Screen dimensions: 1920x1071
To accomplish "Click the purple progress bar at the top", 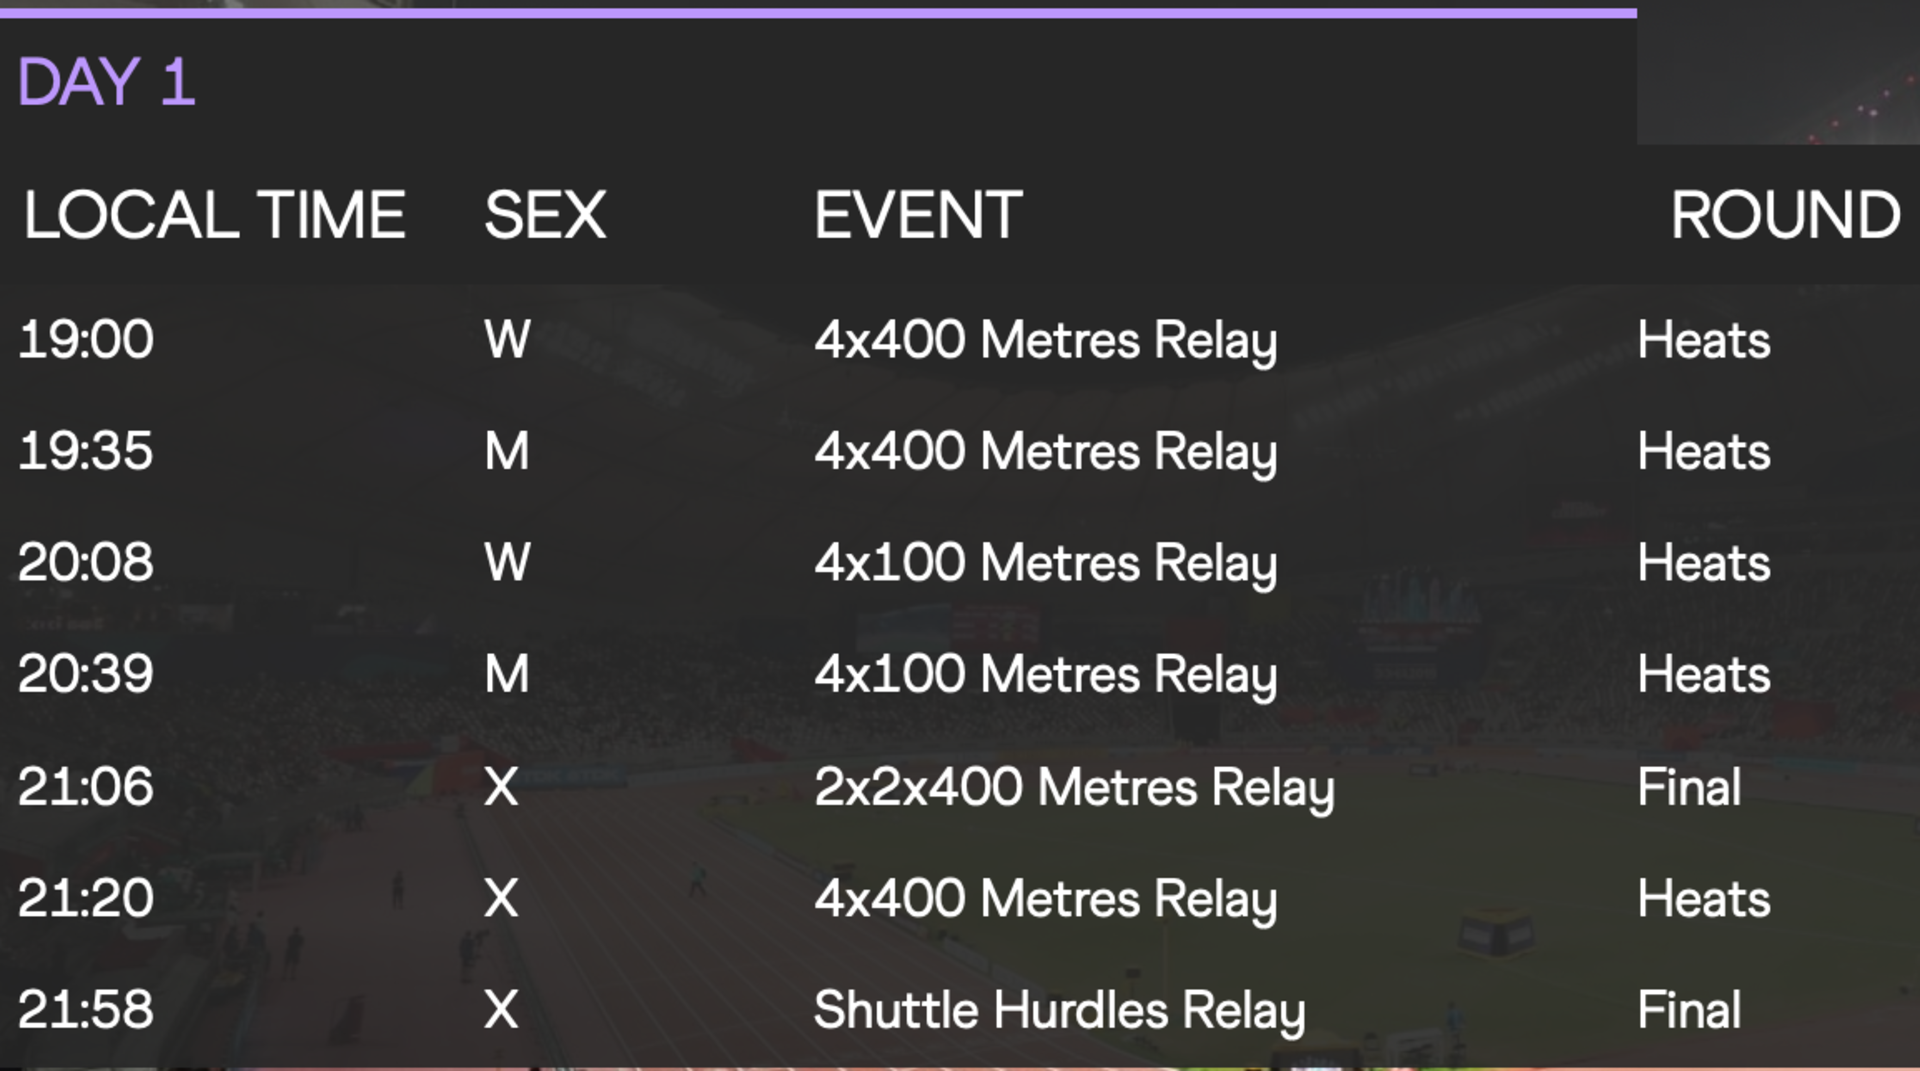I will click(x=818, y=13).
